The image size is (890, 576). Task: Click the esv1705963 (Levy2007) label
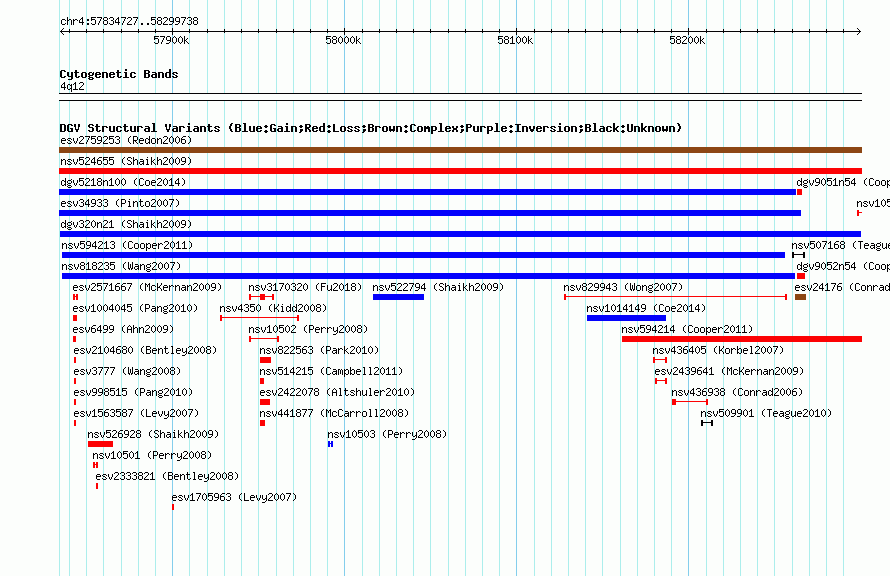[x=234, y=497]
